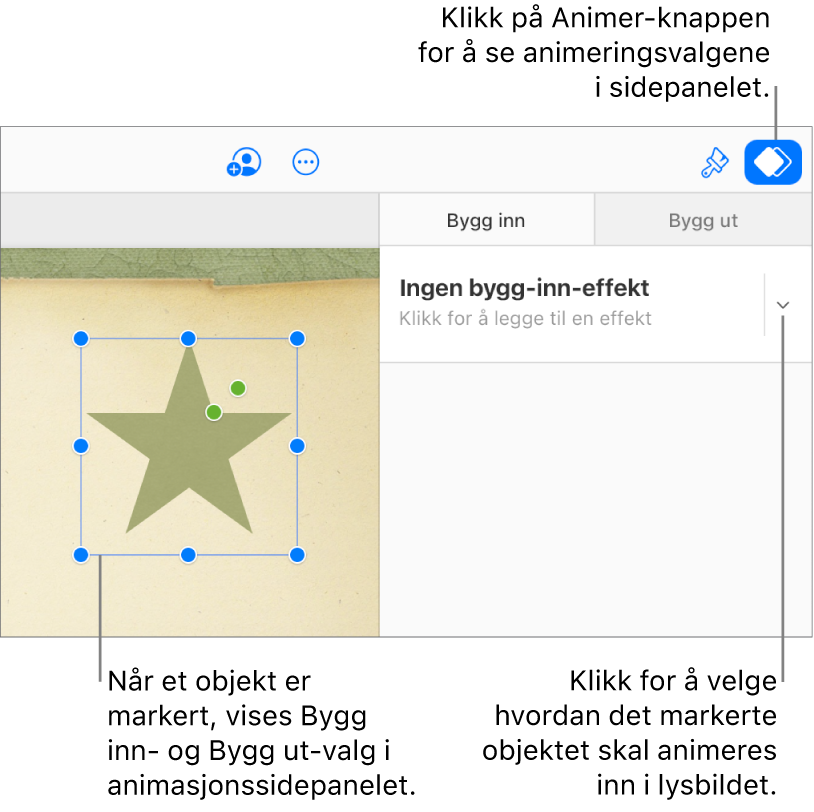Click the top-right selection handle
Screen dimensions: 814x812
[296, 339]
